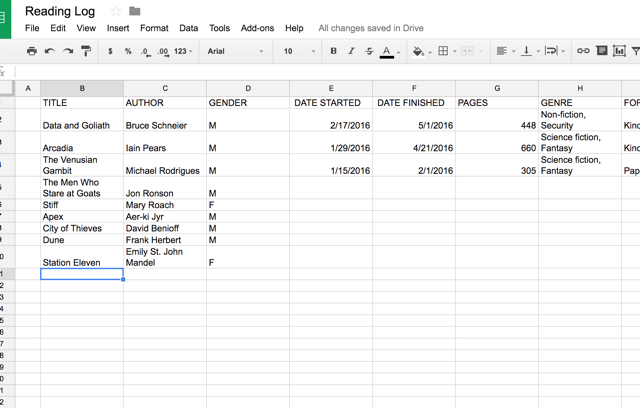Select column F header
This screenshot has width=640, height=408.
(414, 89)
